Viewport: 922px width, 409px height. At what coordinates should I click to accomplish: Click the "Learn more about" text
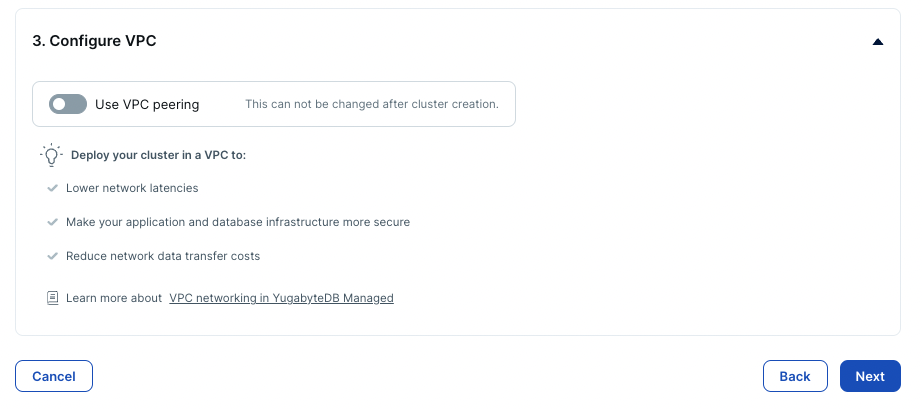[114, 298]
